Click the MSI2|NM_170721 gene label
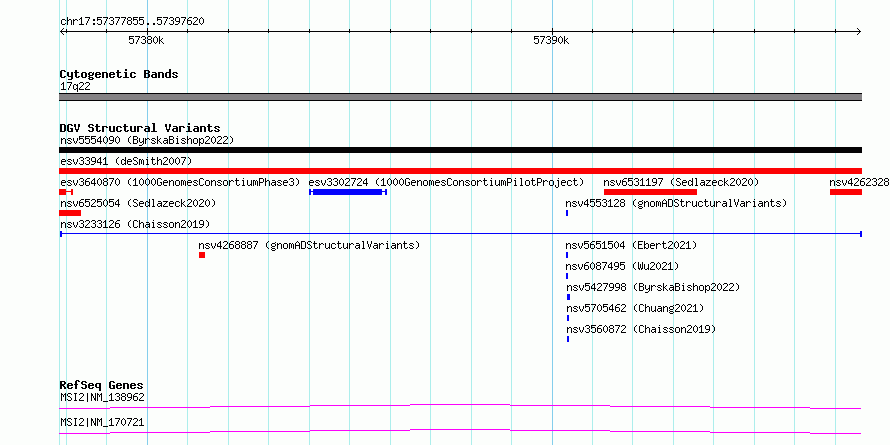Screen dimensions: 890x445 pos(102,423)
